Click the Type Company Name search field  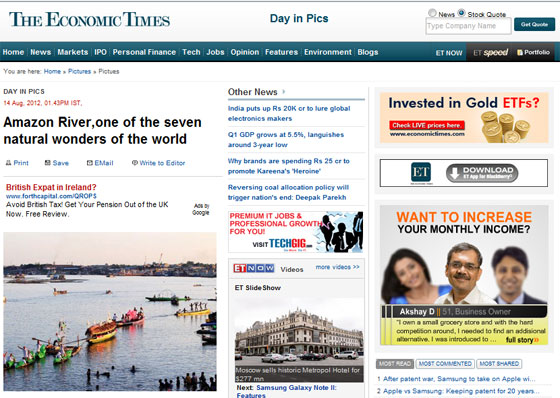(468, 26)
